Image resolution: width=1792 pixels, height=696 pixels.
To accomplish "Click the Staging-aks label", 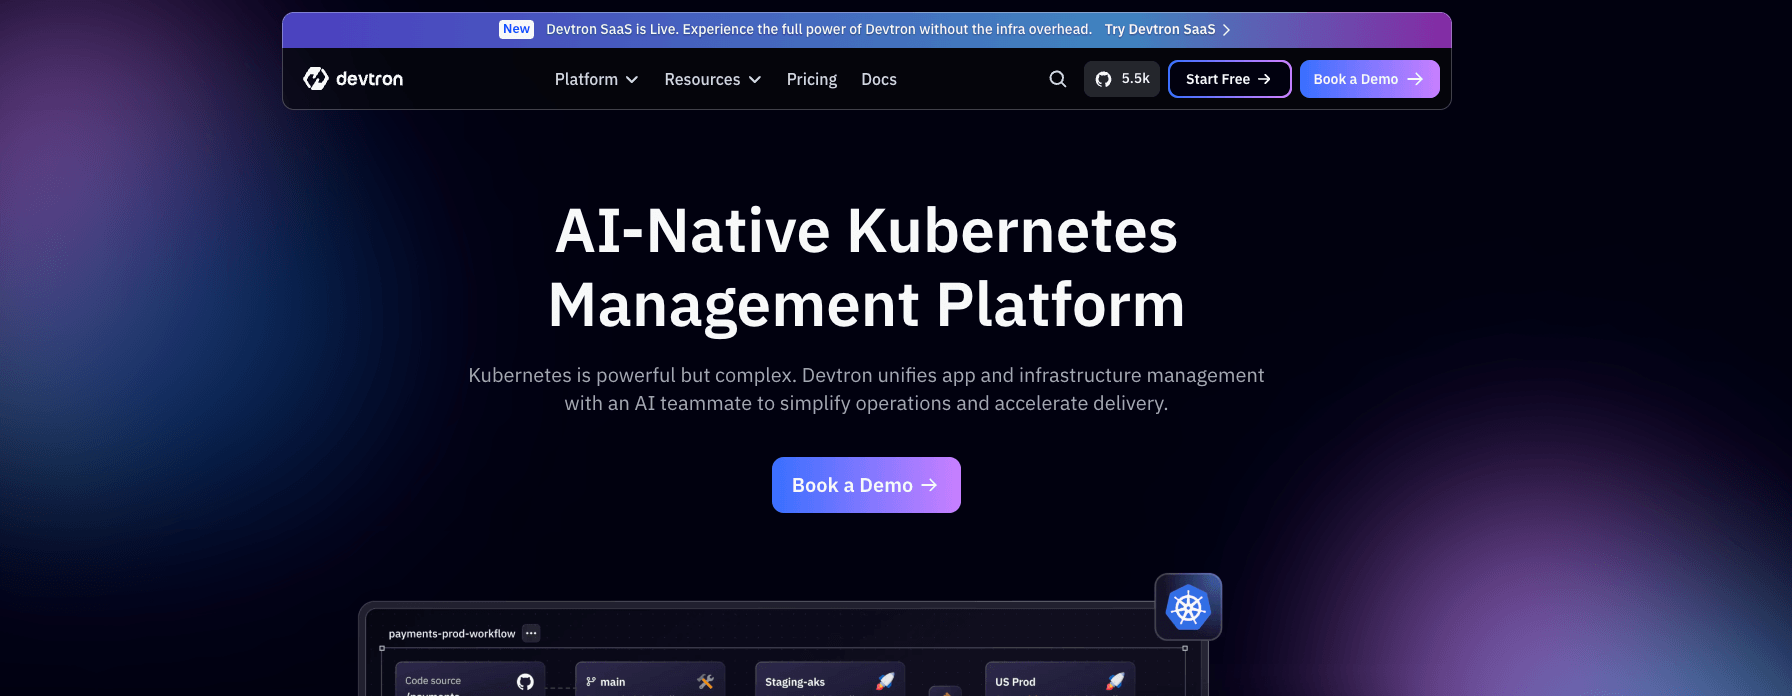I will [x=795, y=682].
